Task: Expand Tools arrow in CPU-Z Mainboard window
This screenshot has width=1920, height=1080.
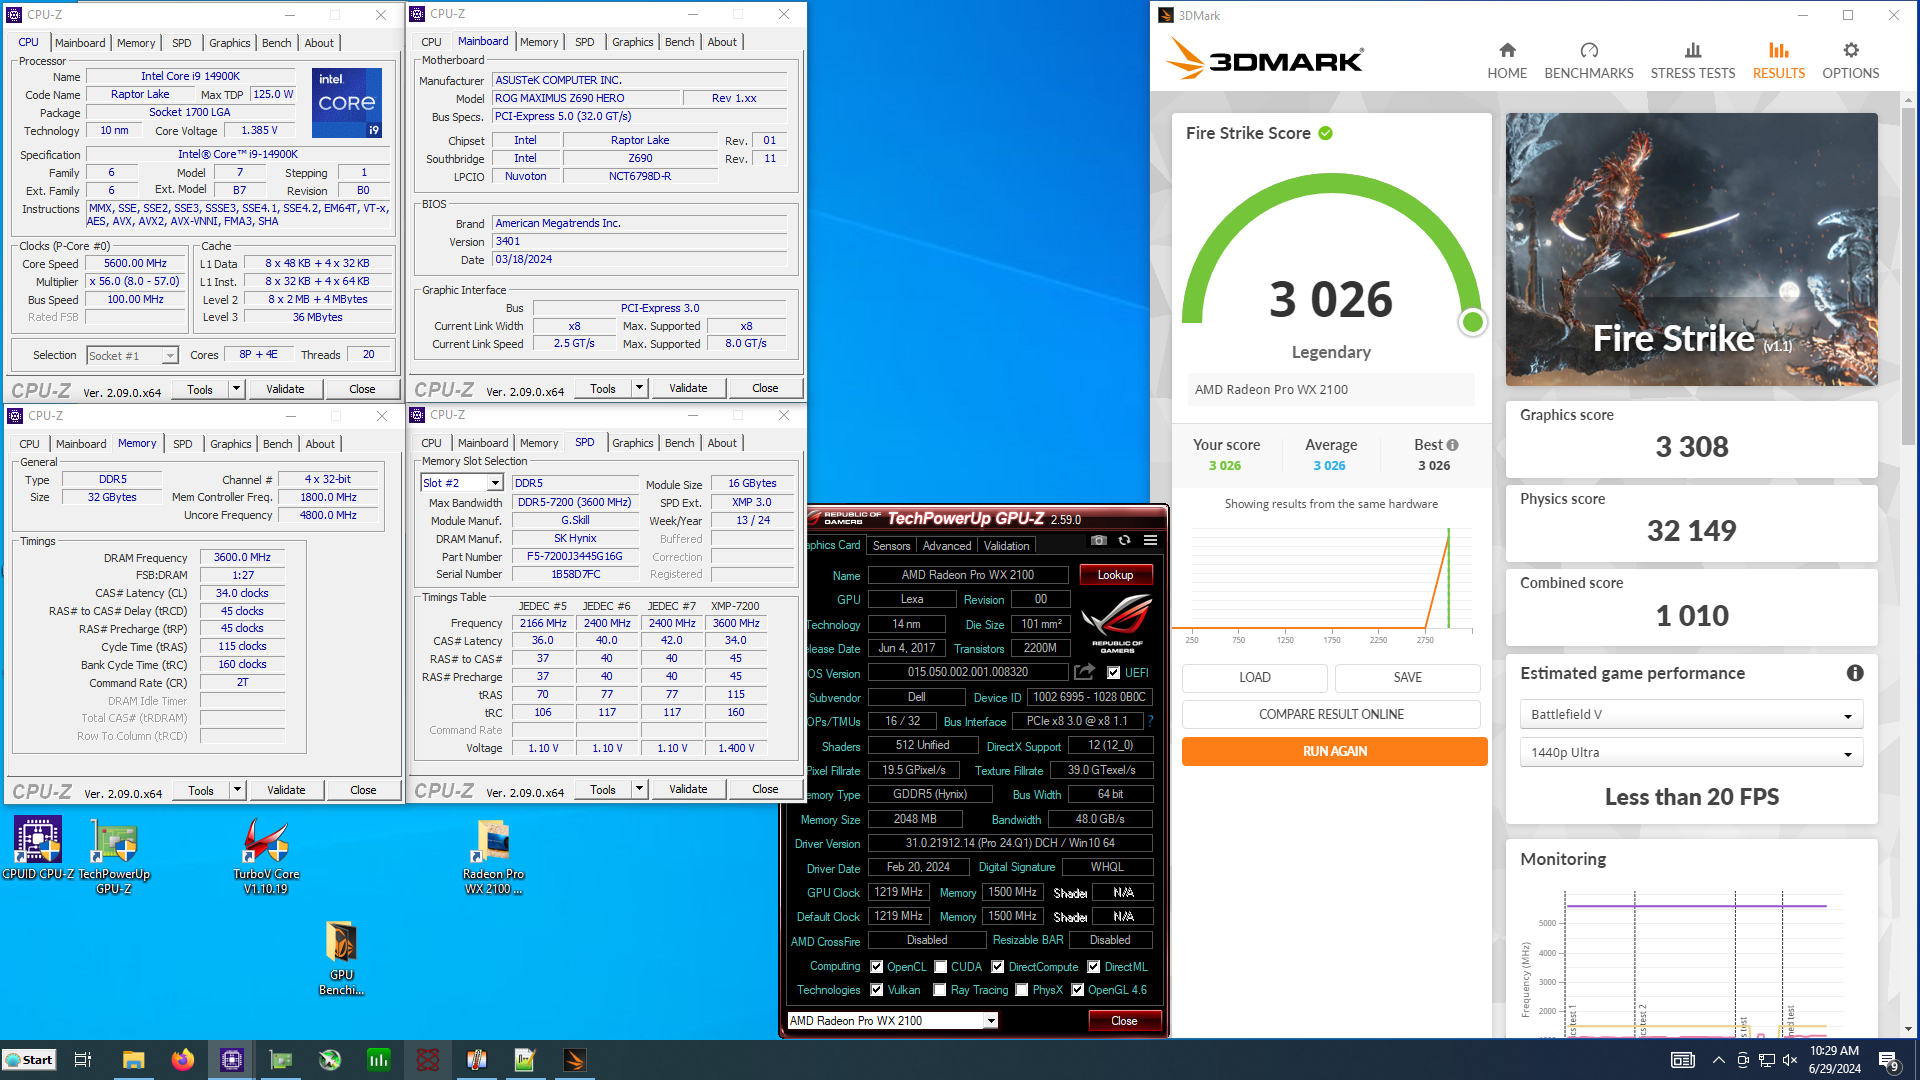Action: pyautogui.click(x=639, y=388)
